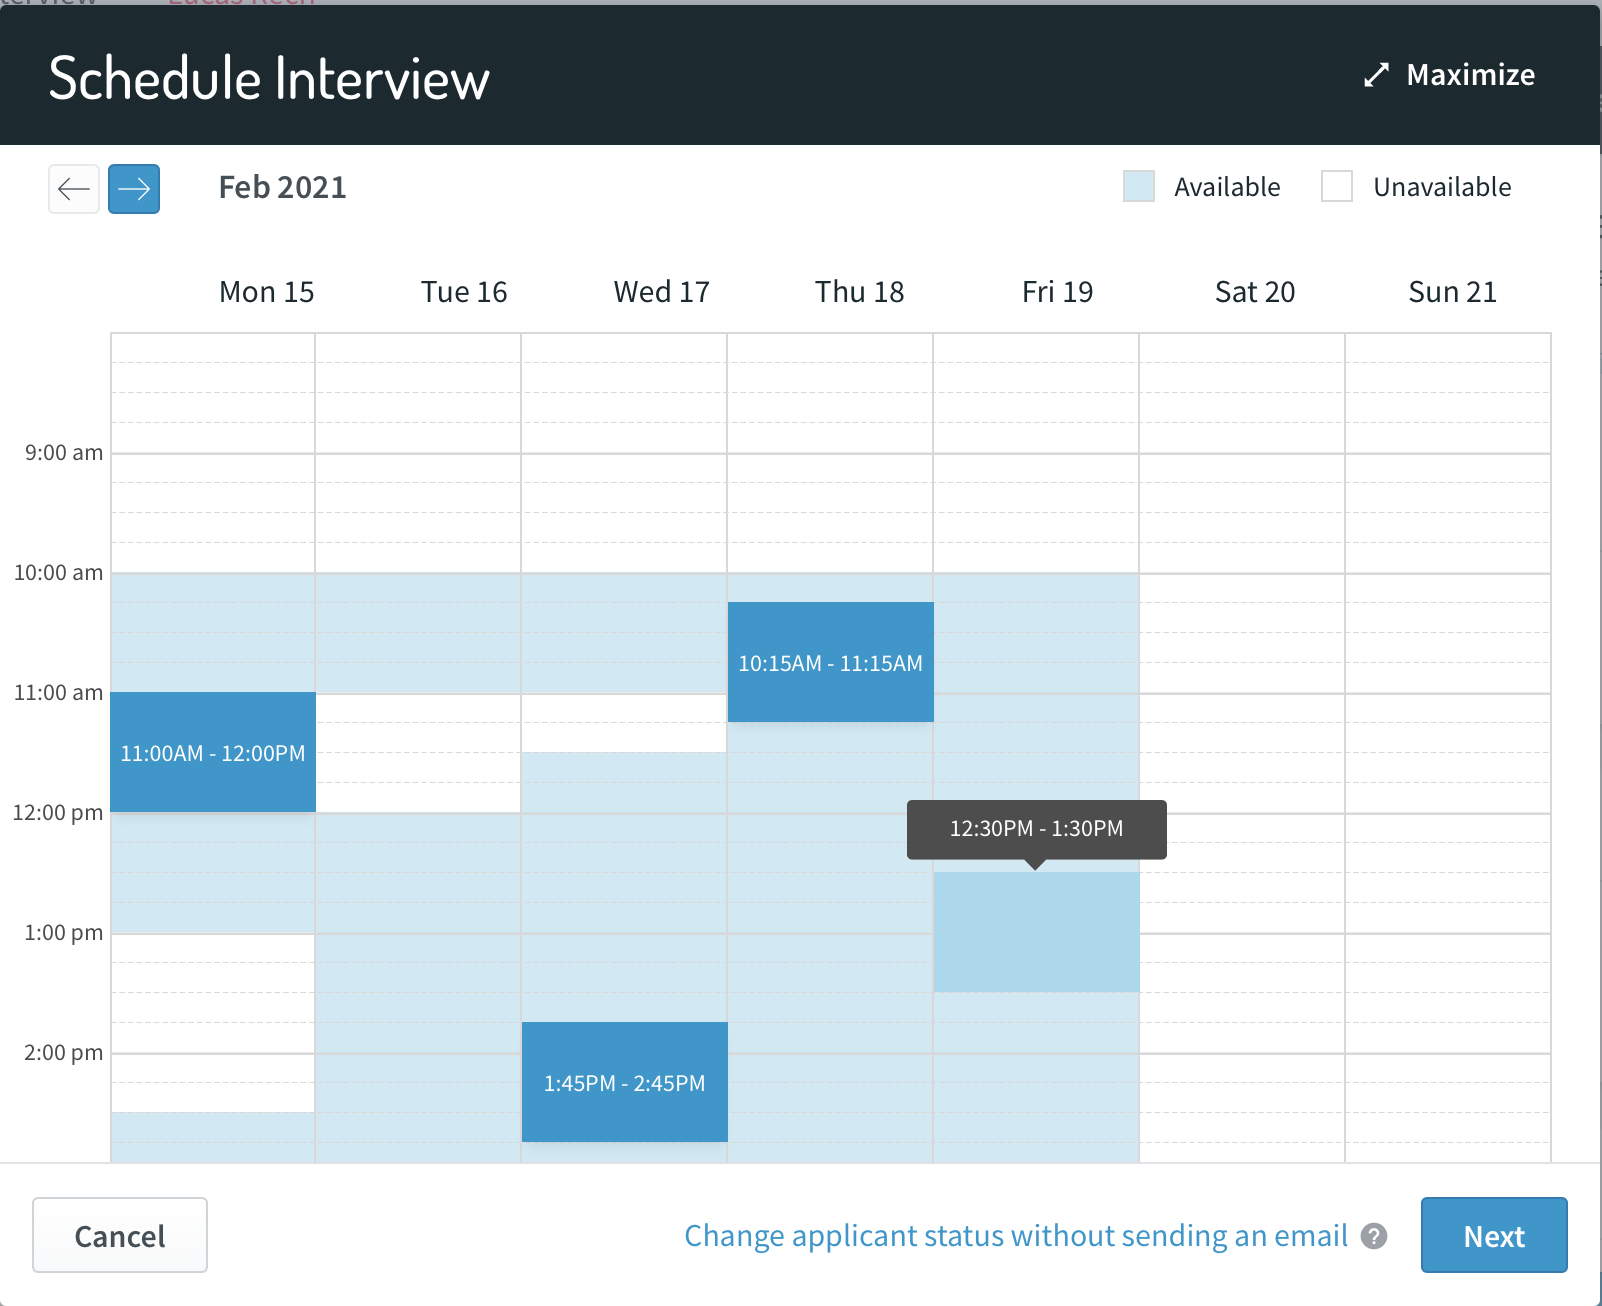Screen dimensions: 1602x1306
Task: Select the 10:15AM - 11:15AM Thursday slot
Action: (830, 662)
